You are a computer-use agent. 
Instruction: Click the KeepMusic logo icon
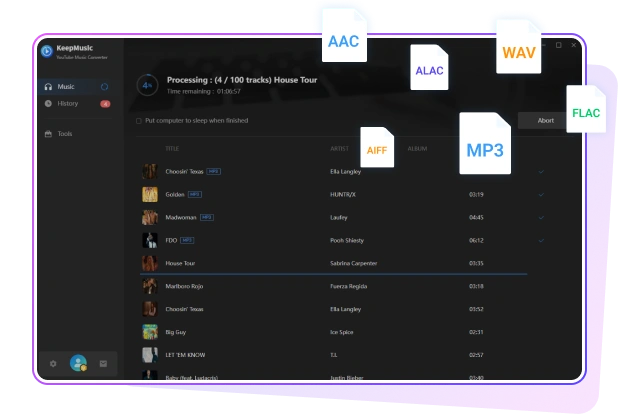pyautogui.click(x=47, y=51)
